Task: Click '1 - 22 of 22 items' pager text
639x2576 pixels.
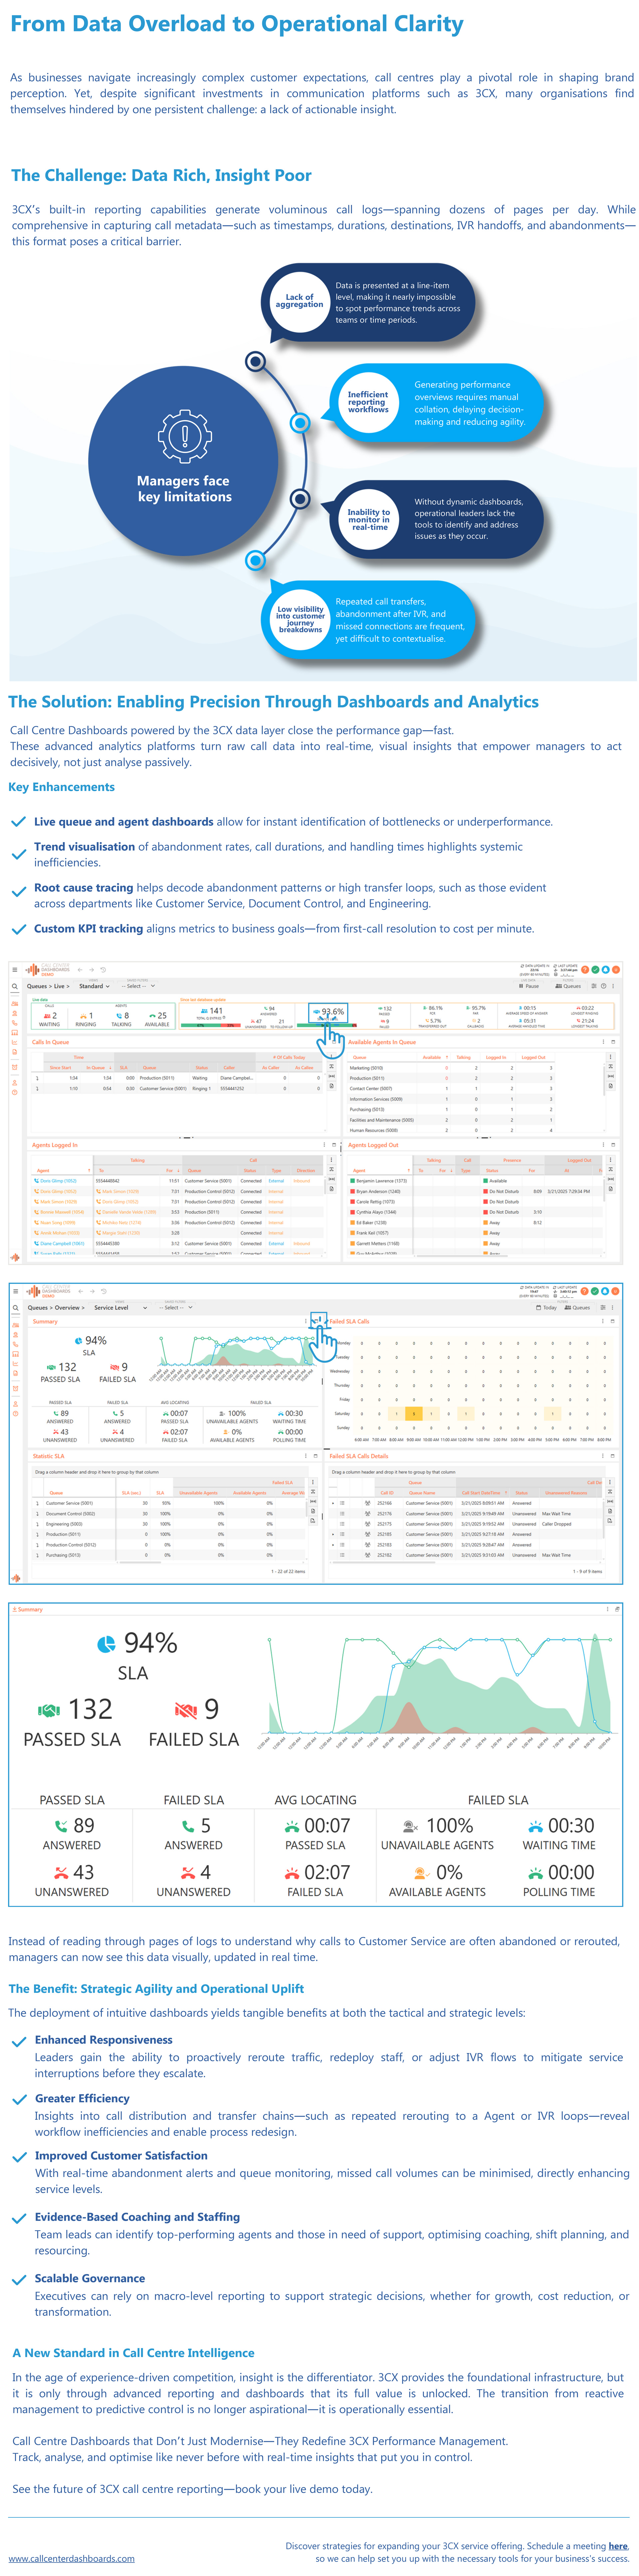Action: pos(288,1571)
